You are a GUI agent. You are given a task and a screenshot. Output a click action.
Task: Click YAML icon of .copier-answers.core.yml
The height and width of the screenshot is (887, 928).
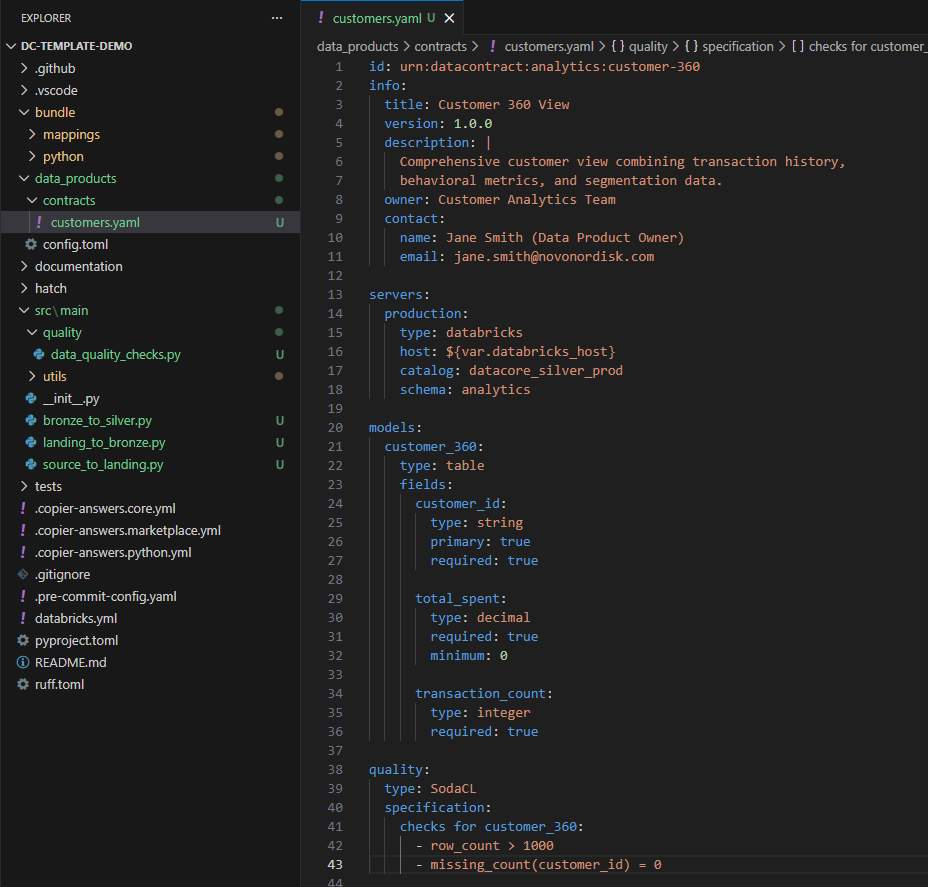(22, 508)
